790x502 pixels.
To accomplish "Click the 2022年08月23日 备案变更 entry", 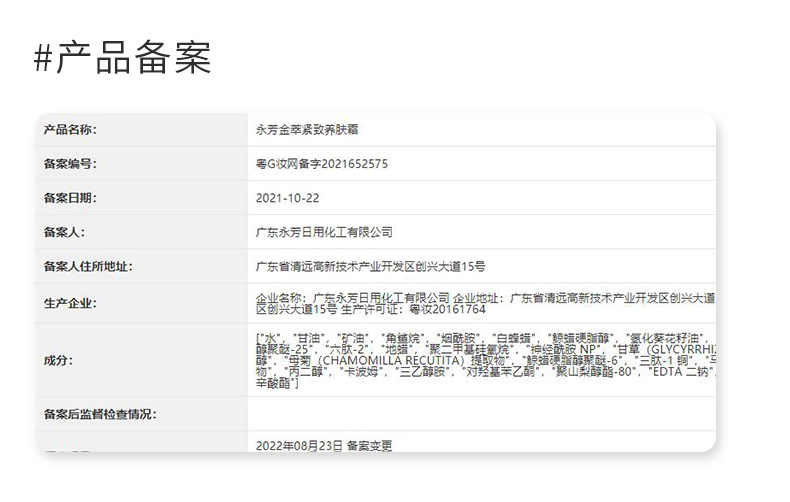I will point(324,446).
